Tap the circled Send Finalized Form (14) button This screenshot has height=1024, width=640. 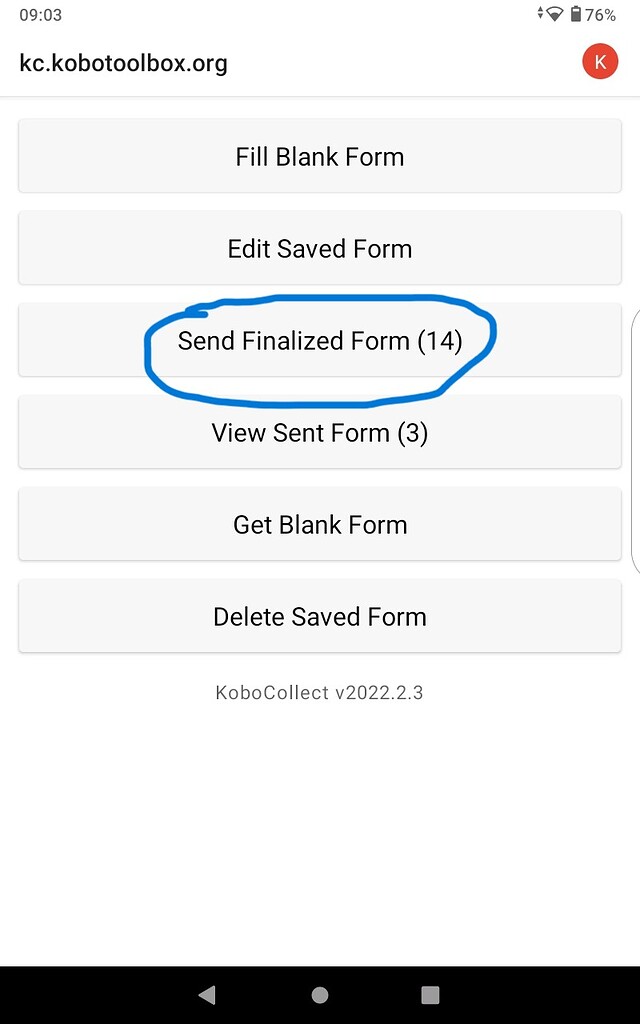(x=320, y=340)
